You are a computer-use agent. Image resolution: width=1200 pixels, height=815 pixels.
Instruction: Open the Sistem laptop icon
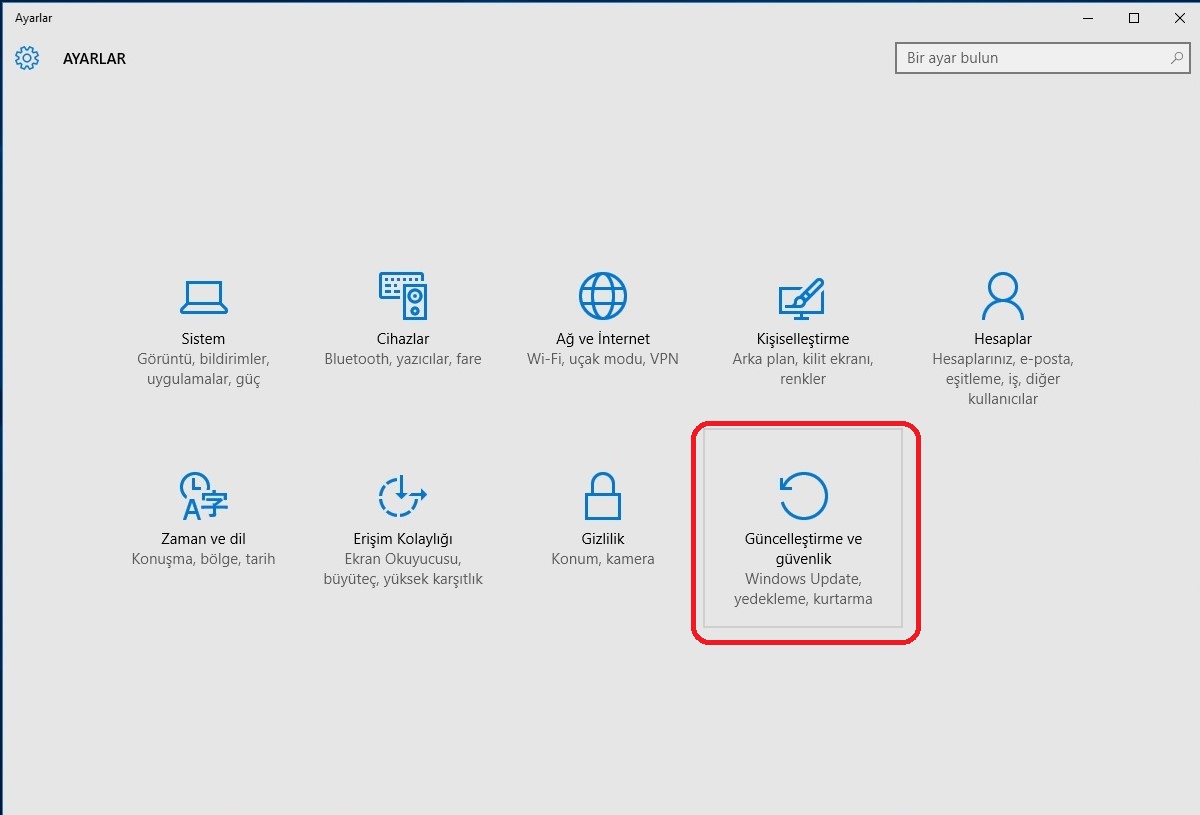click(x=203, y=296)
